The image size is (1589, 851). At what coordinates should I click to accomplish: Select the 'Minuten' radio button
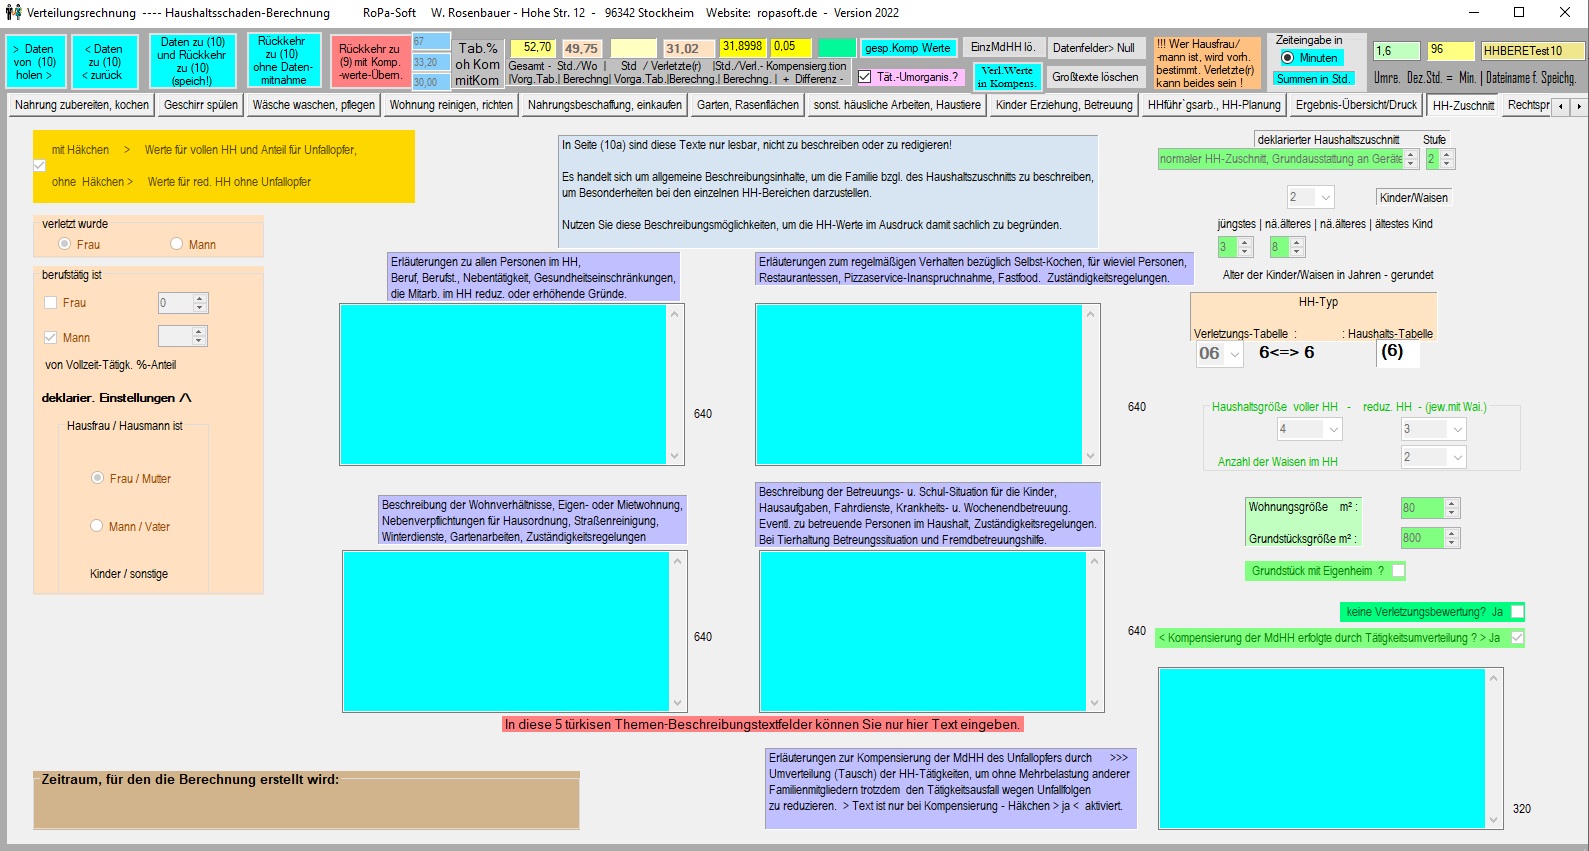click(x=1288, y=58)
